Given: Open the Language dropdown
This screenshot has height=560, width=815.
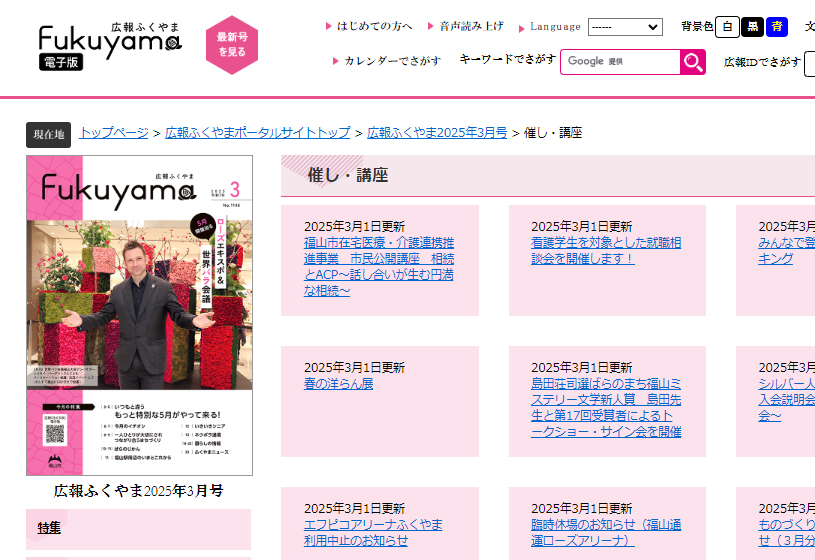Looking at the screenshot, I should 625,27.
